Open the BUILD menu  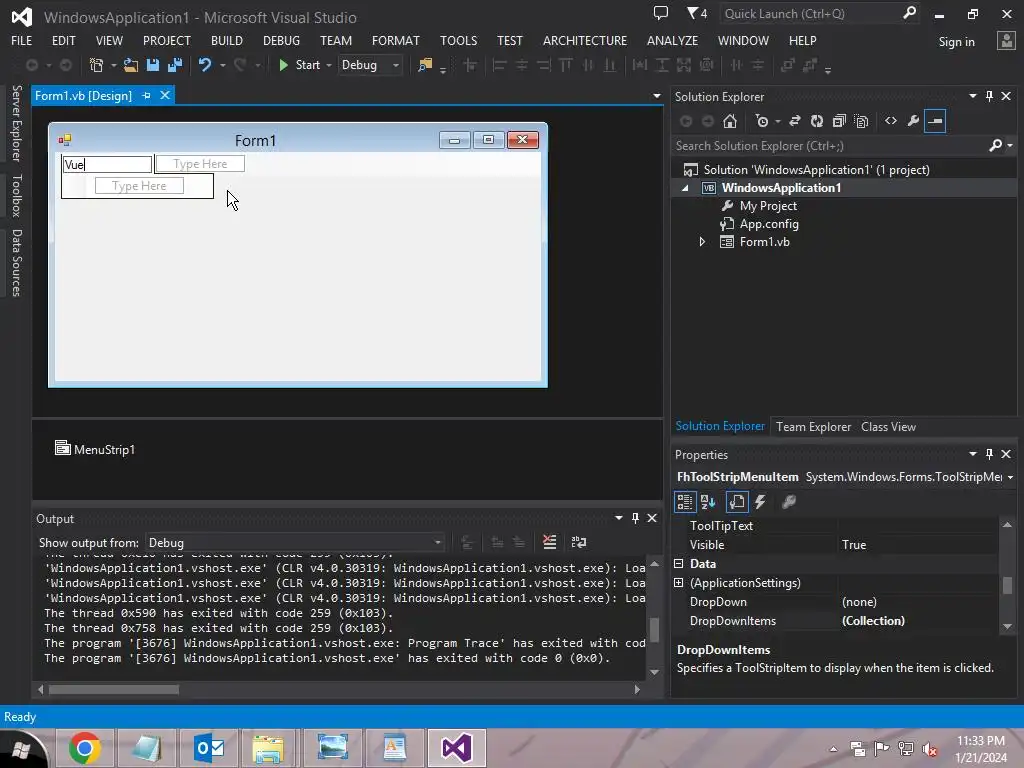227,40
